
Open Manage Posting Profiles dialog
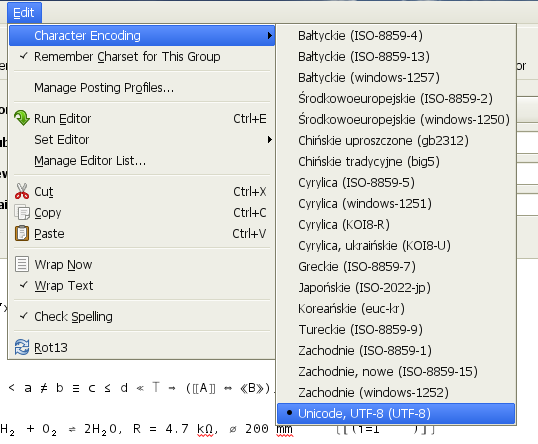[x=141, y=88]
